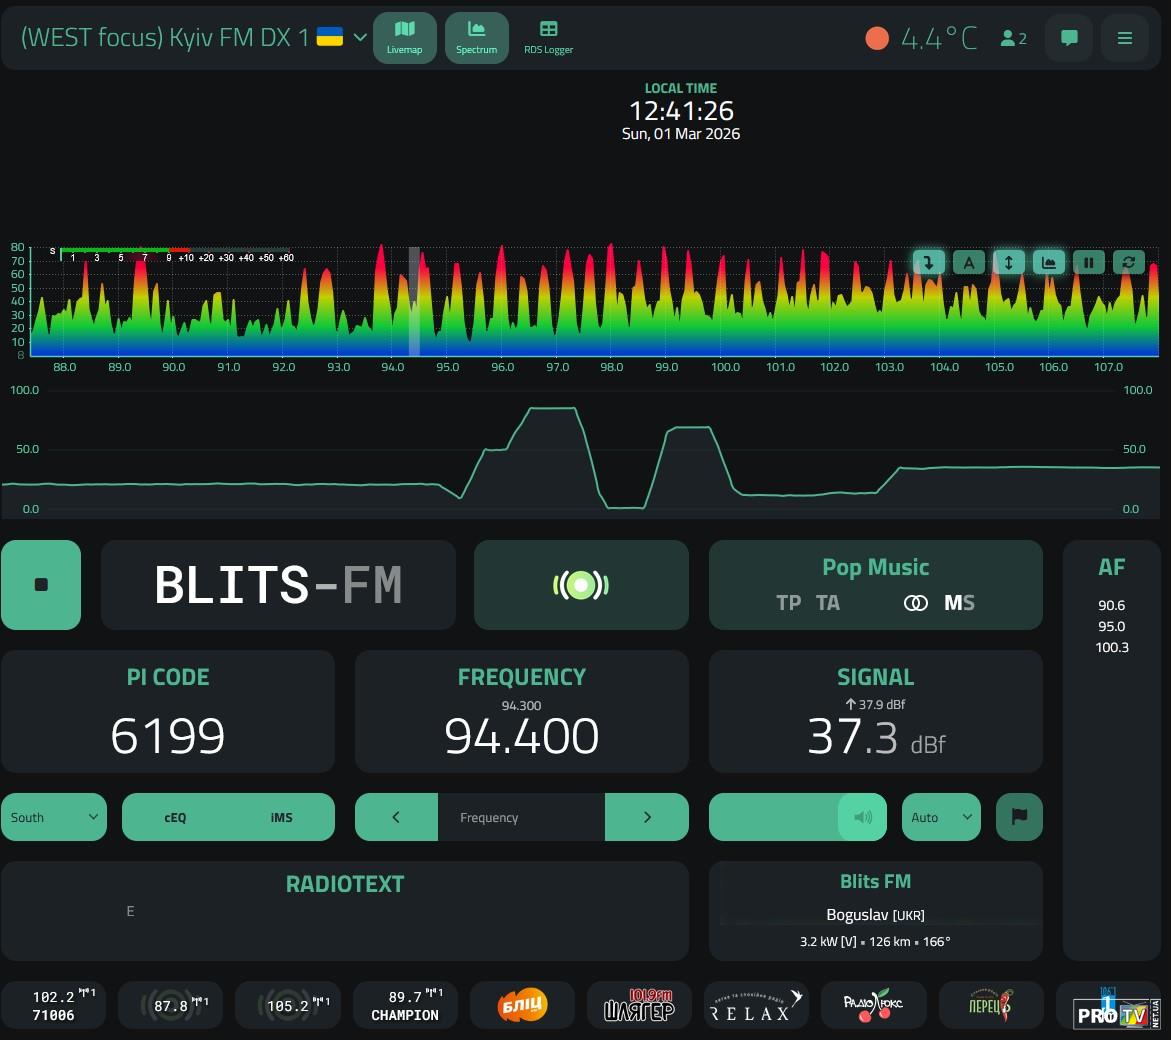
Task: Toggle the Spectrum tab
Action: click(x=476, y=38)
